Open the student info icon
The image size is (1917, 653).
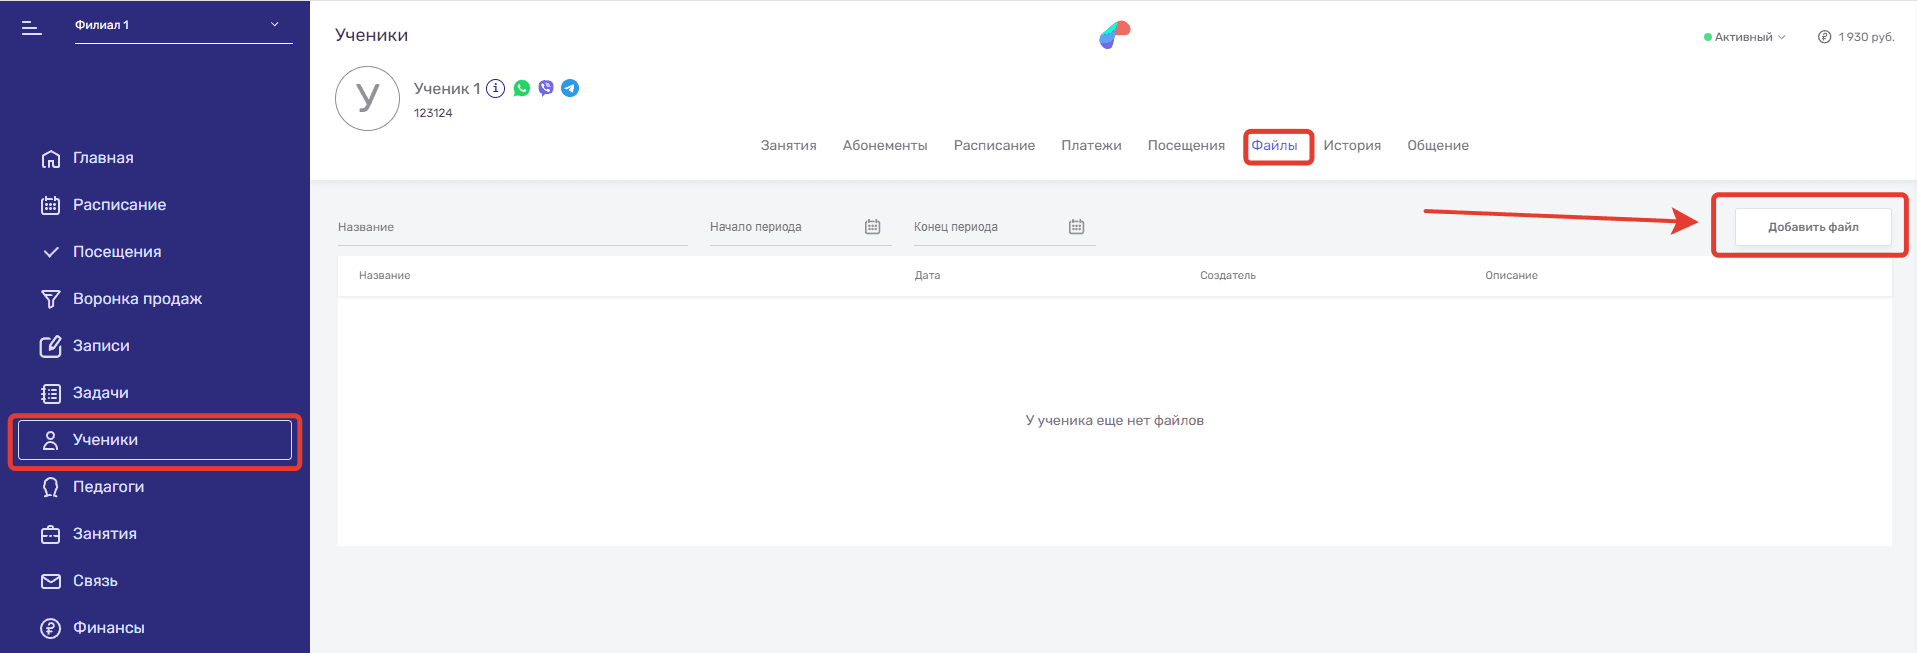tap(496, 88)
